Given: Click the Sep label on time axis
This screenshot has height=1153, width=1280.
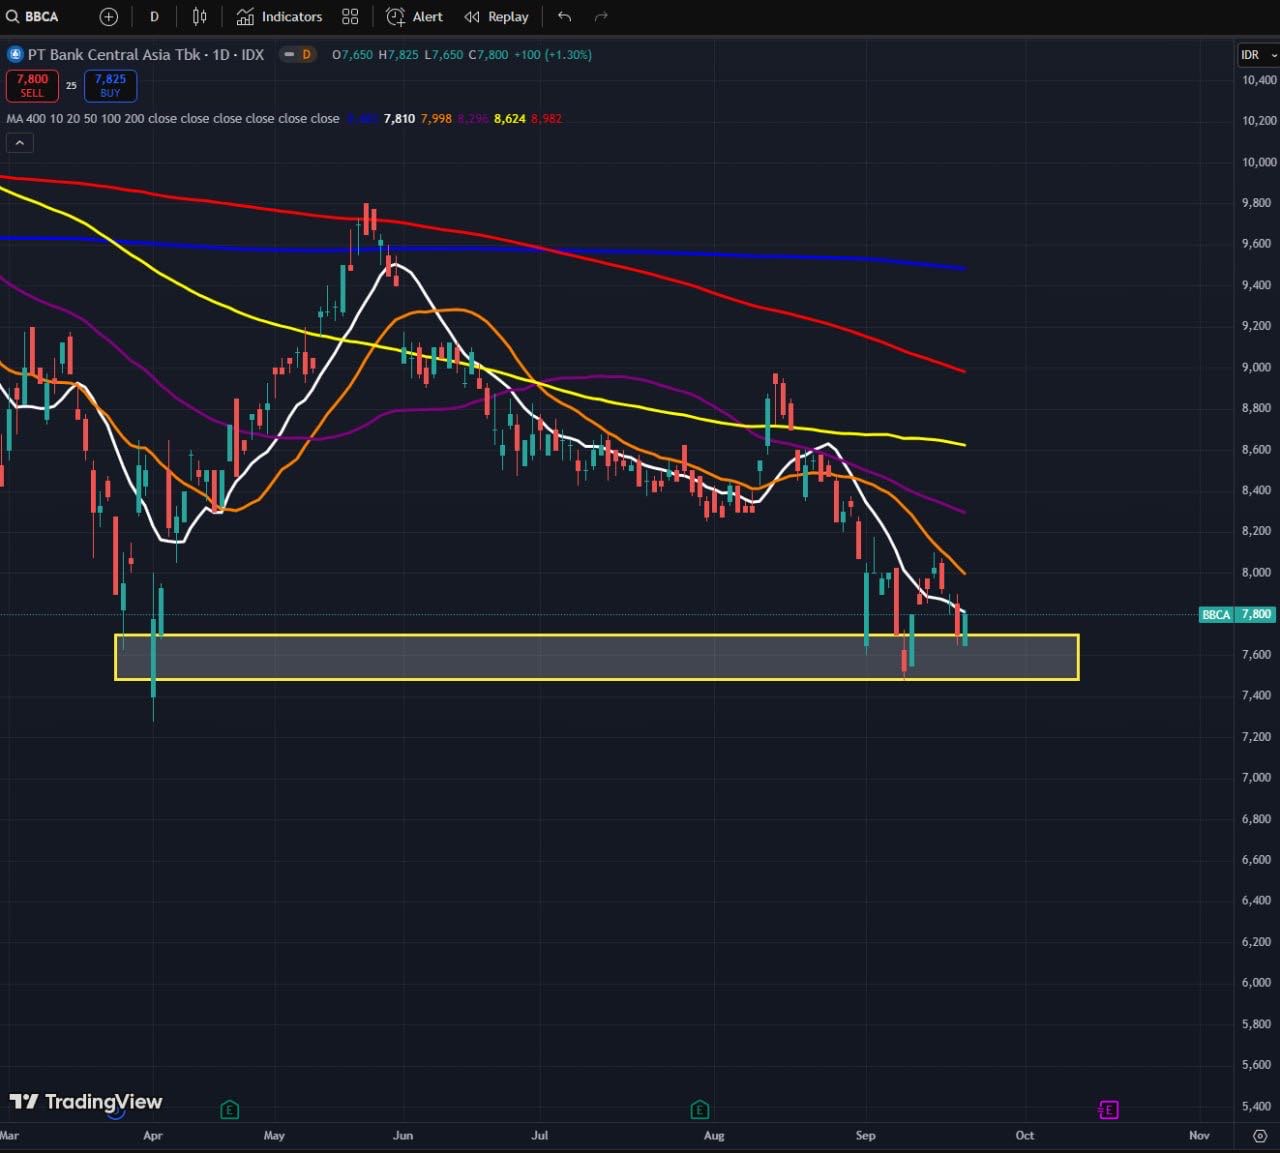Looking at the screenshot, I should [x=866, y=1136].
